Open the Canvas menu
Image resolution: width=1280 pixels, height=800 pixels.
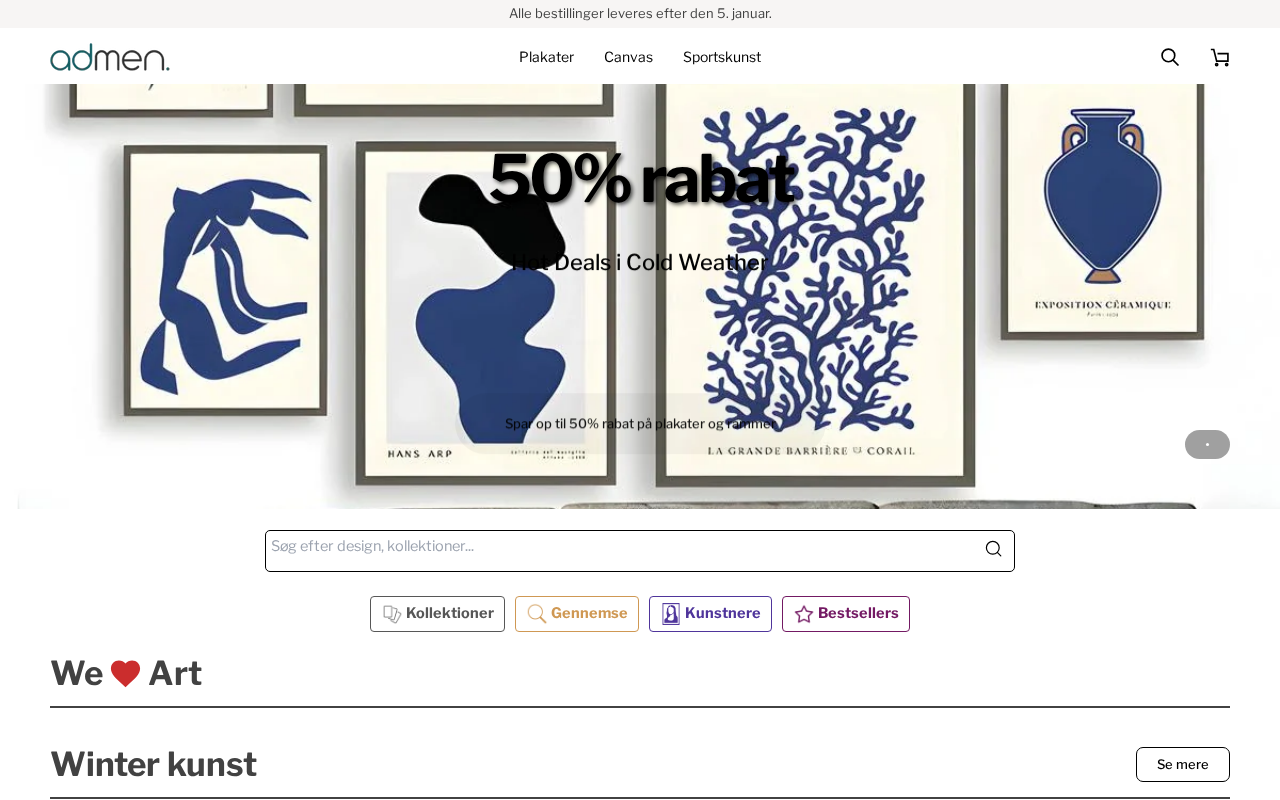point(628,57)
